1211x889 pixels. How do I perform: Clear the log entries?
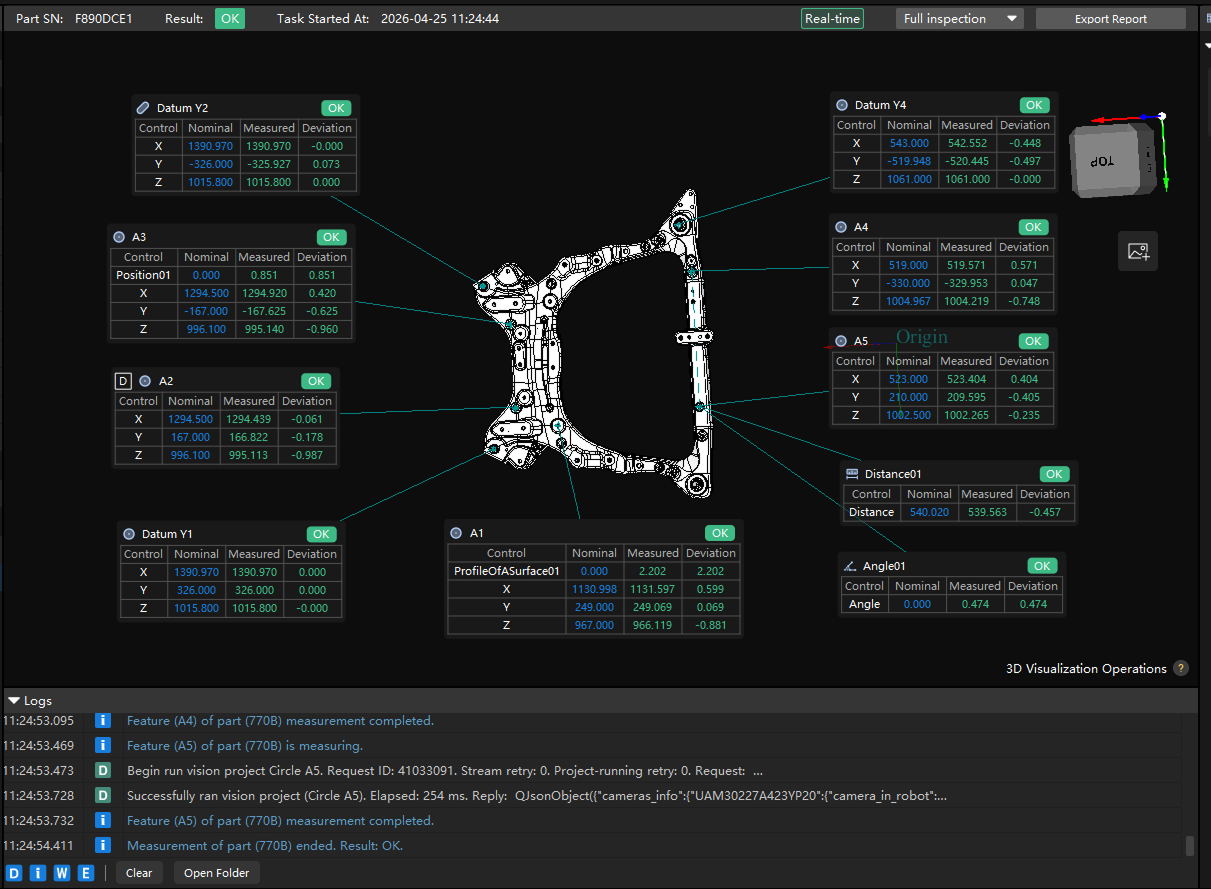(x=139, y=873)
